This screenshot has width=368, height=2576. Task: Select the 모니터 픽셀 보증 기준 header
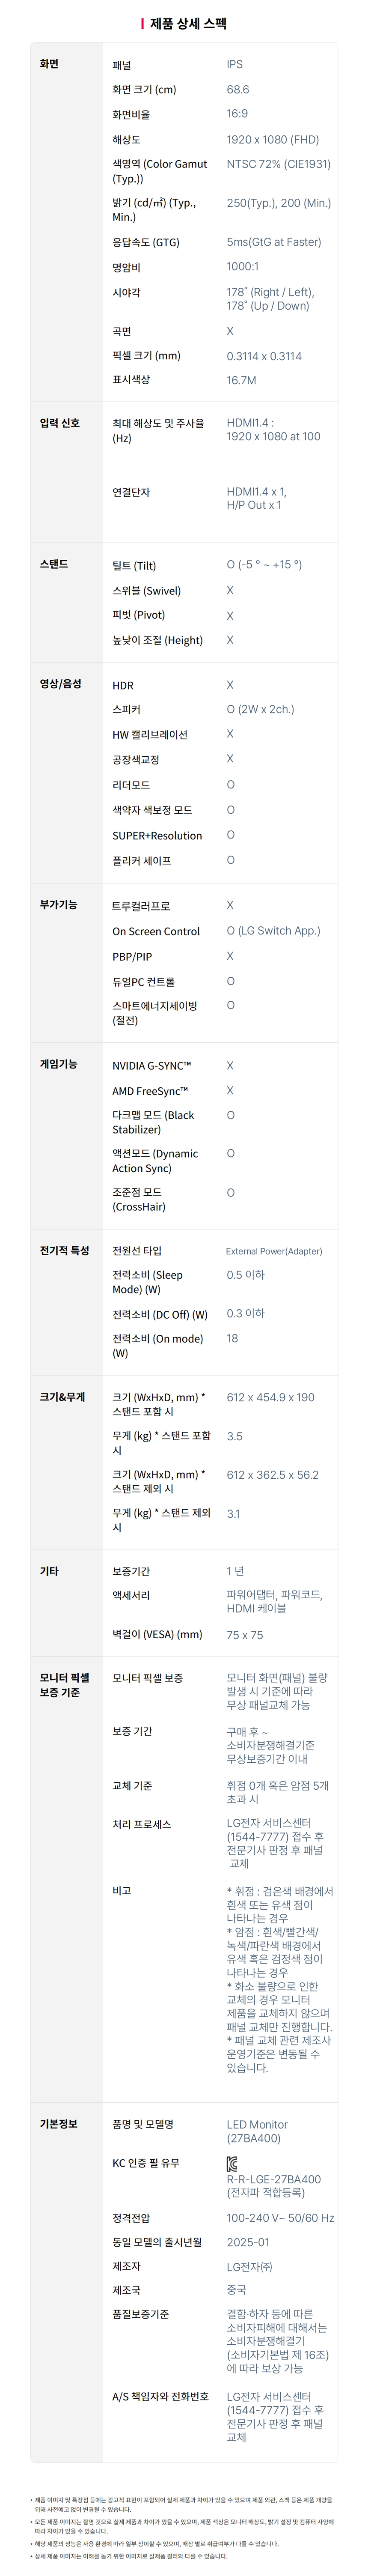64,1685
